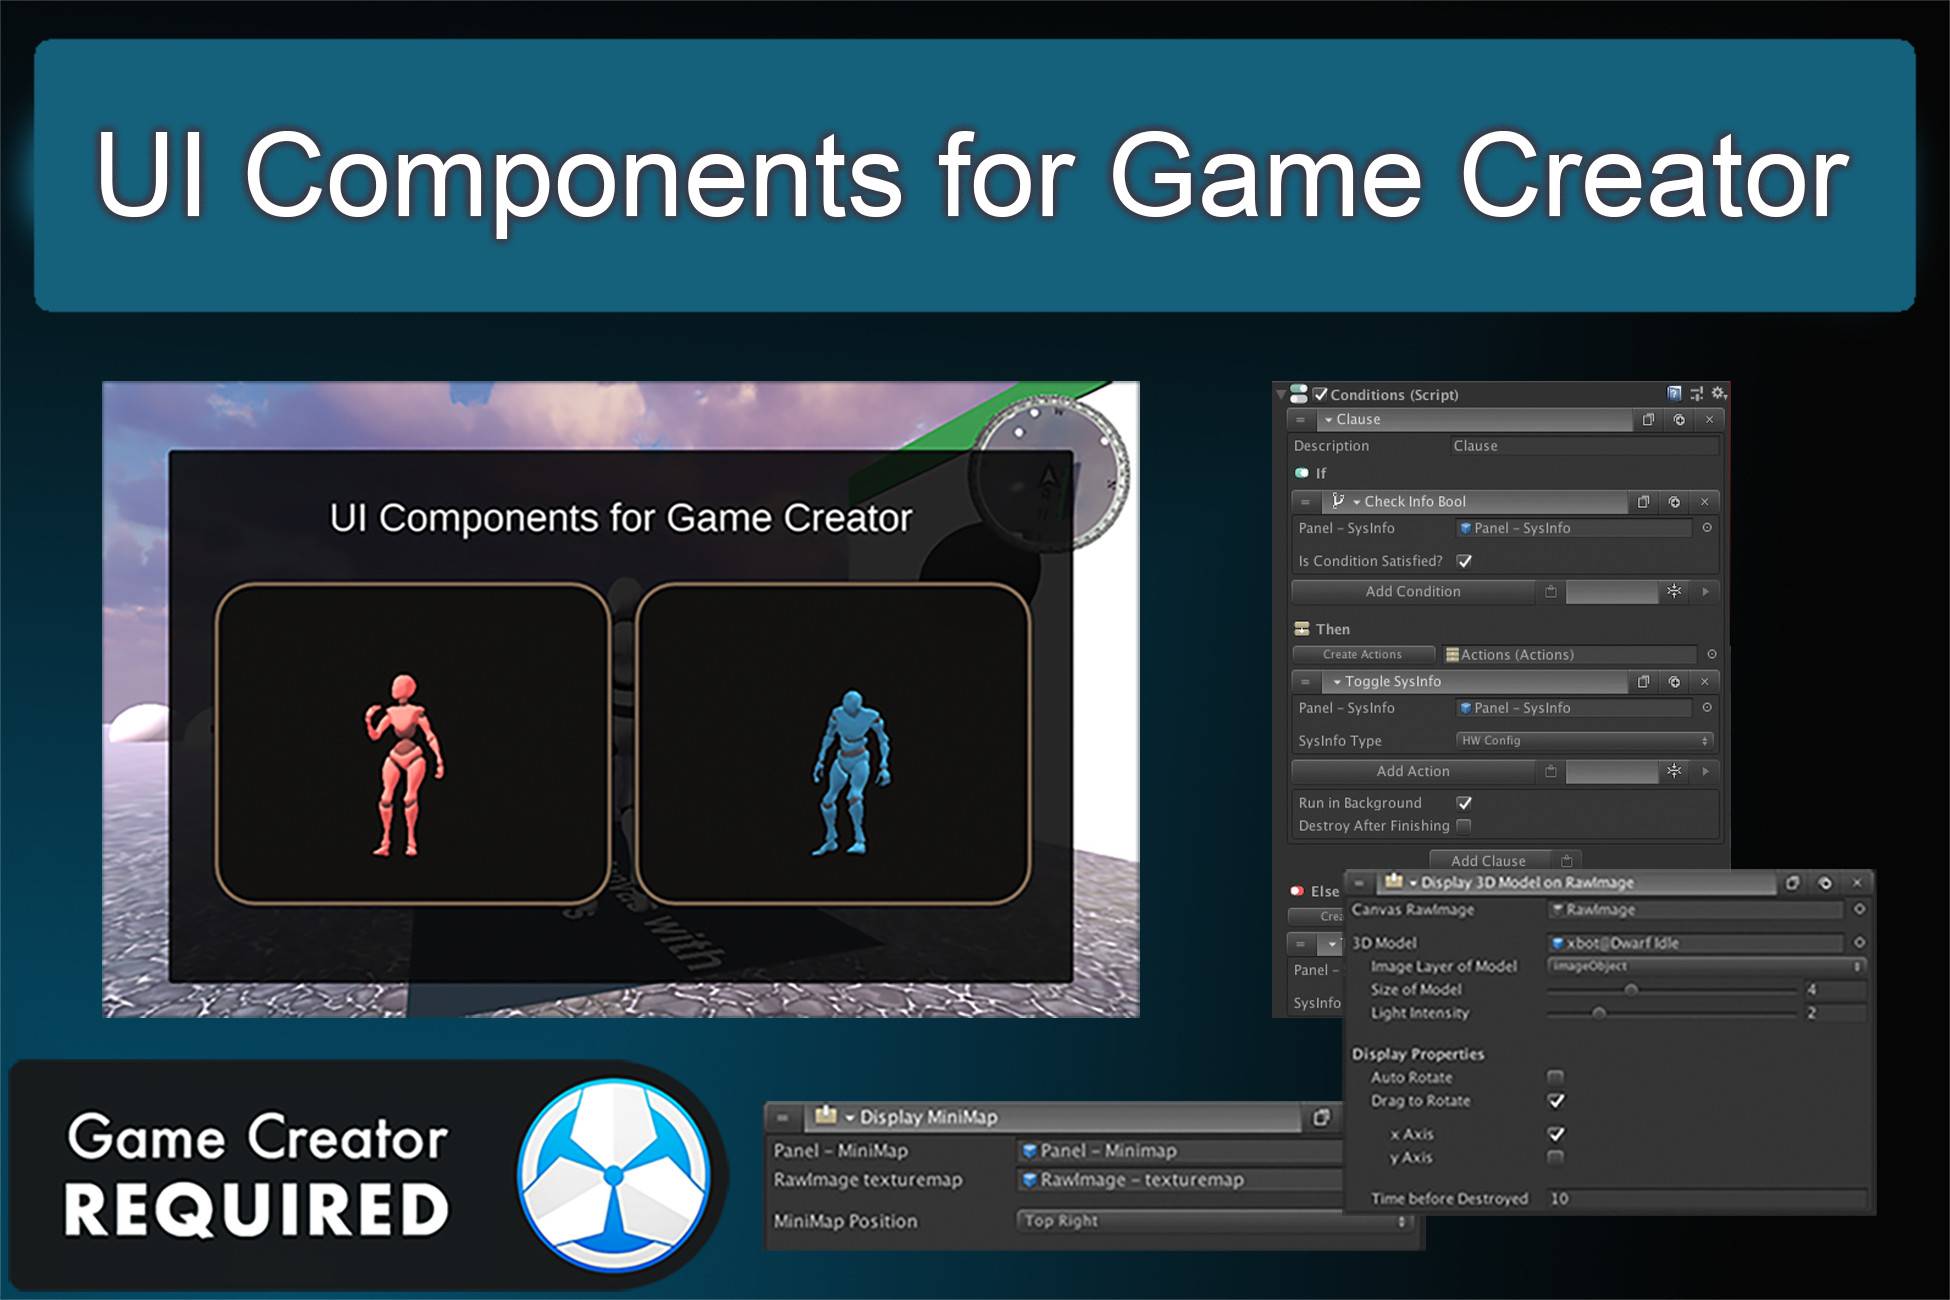
Task: Collapse Display 3D Model on RawImage foldout
Action: [x=1413, y=883]
